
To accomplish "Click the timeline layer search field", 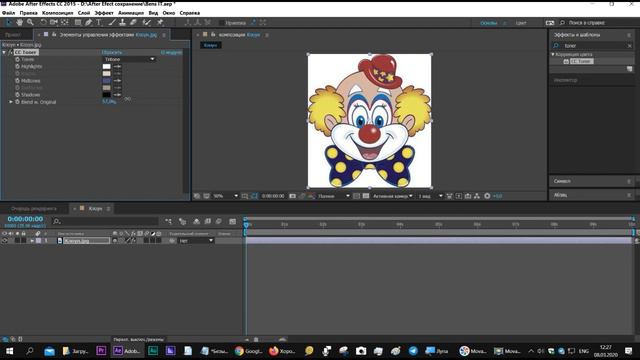I will (105, 221).
